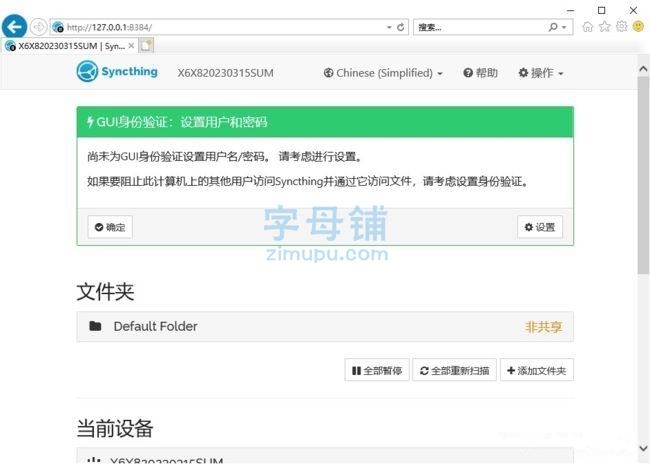Click the 全部暂停 button
This screenshot has height=464, width=650.
pos(377,370)
